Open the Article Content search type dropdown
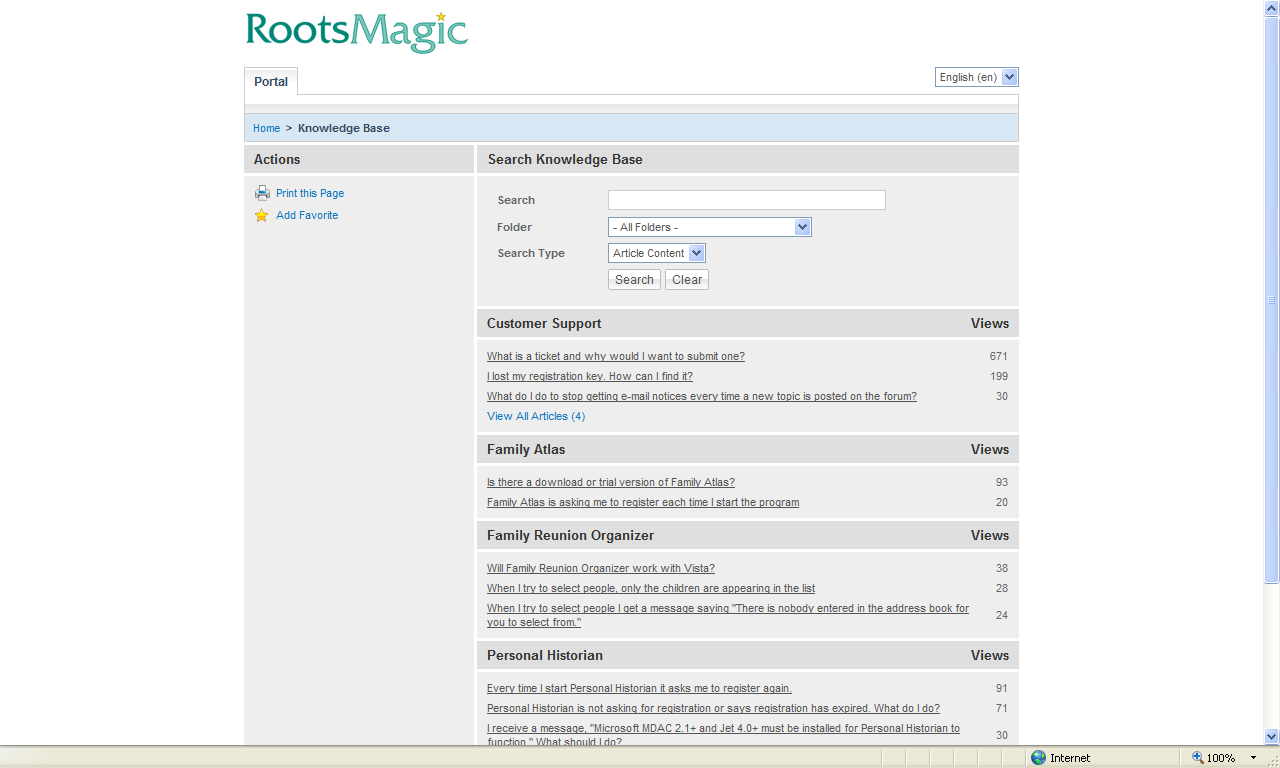 pos(657,253)
